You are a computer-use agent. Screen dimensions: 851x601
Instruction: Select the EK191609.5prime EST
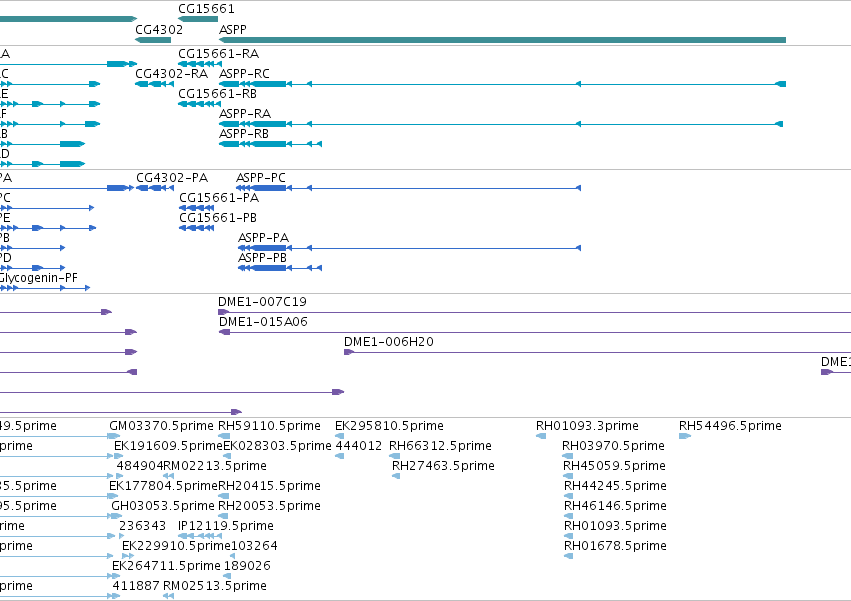click(x=119, y=456)
